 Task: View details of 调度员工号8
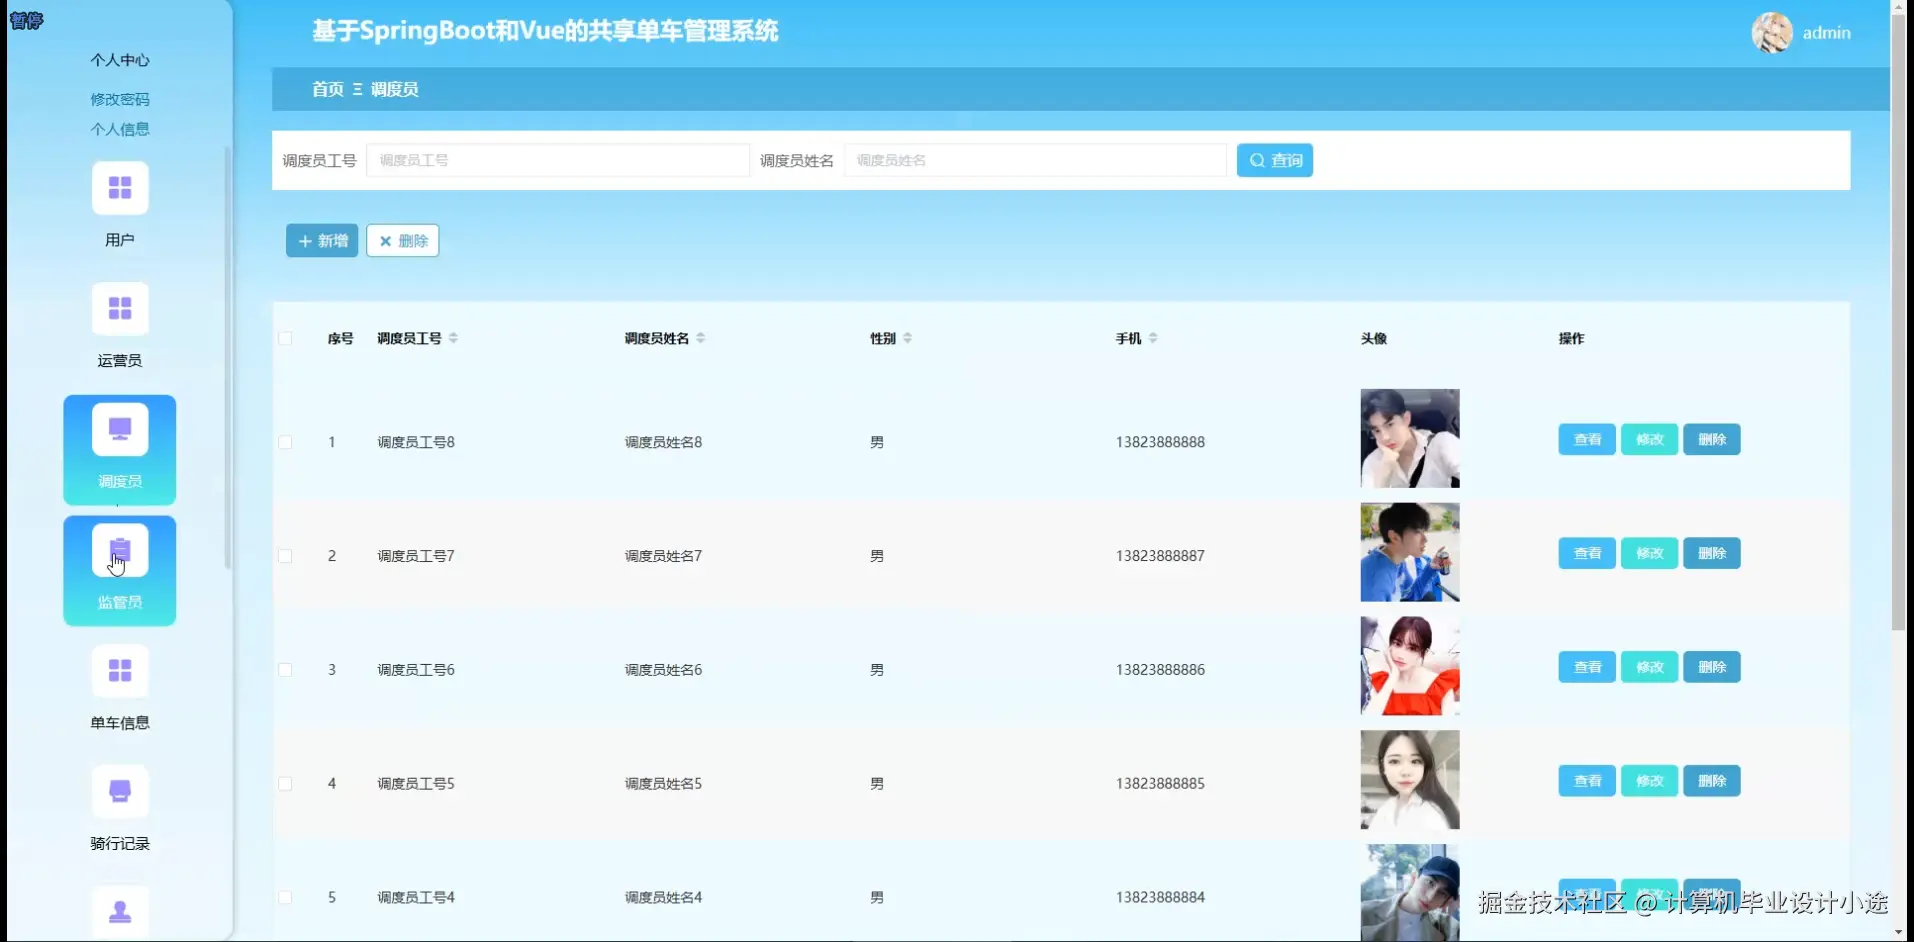point(1587,440)
